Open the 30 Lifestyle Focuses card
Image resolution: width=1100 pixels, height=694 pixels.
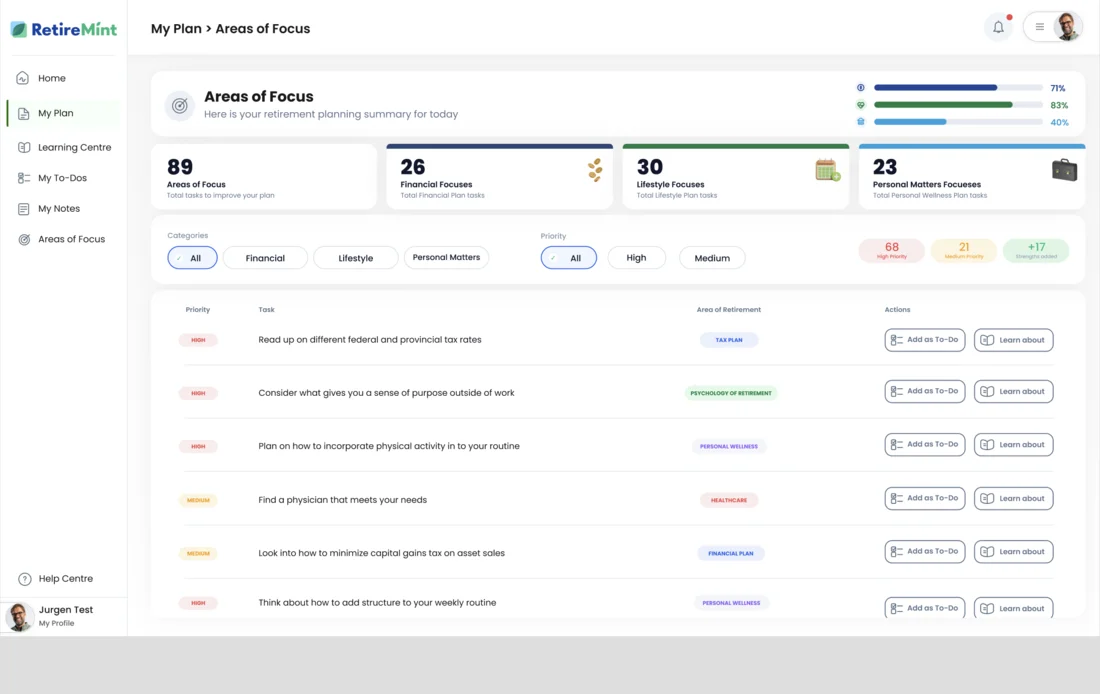click(x=736, y=177)
